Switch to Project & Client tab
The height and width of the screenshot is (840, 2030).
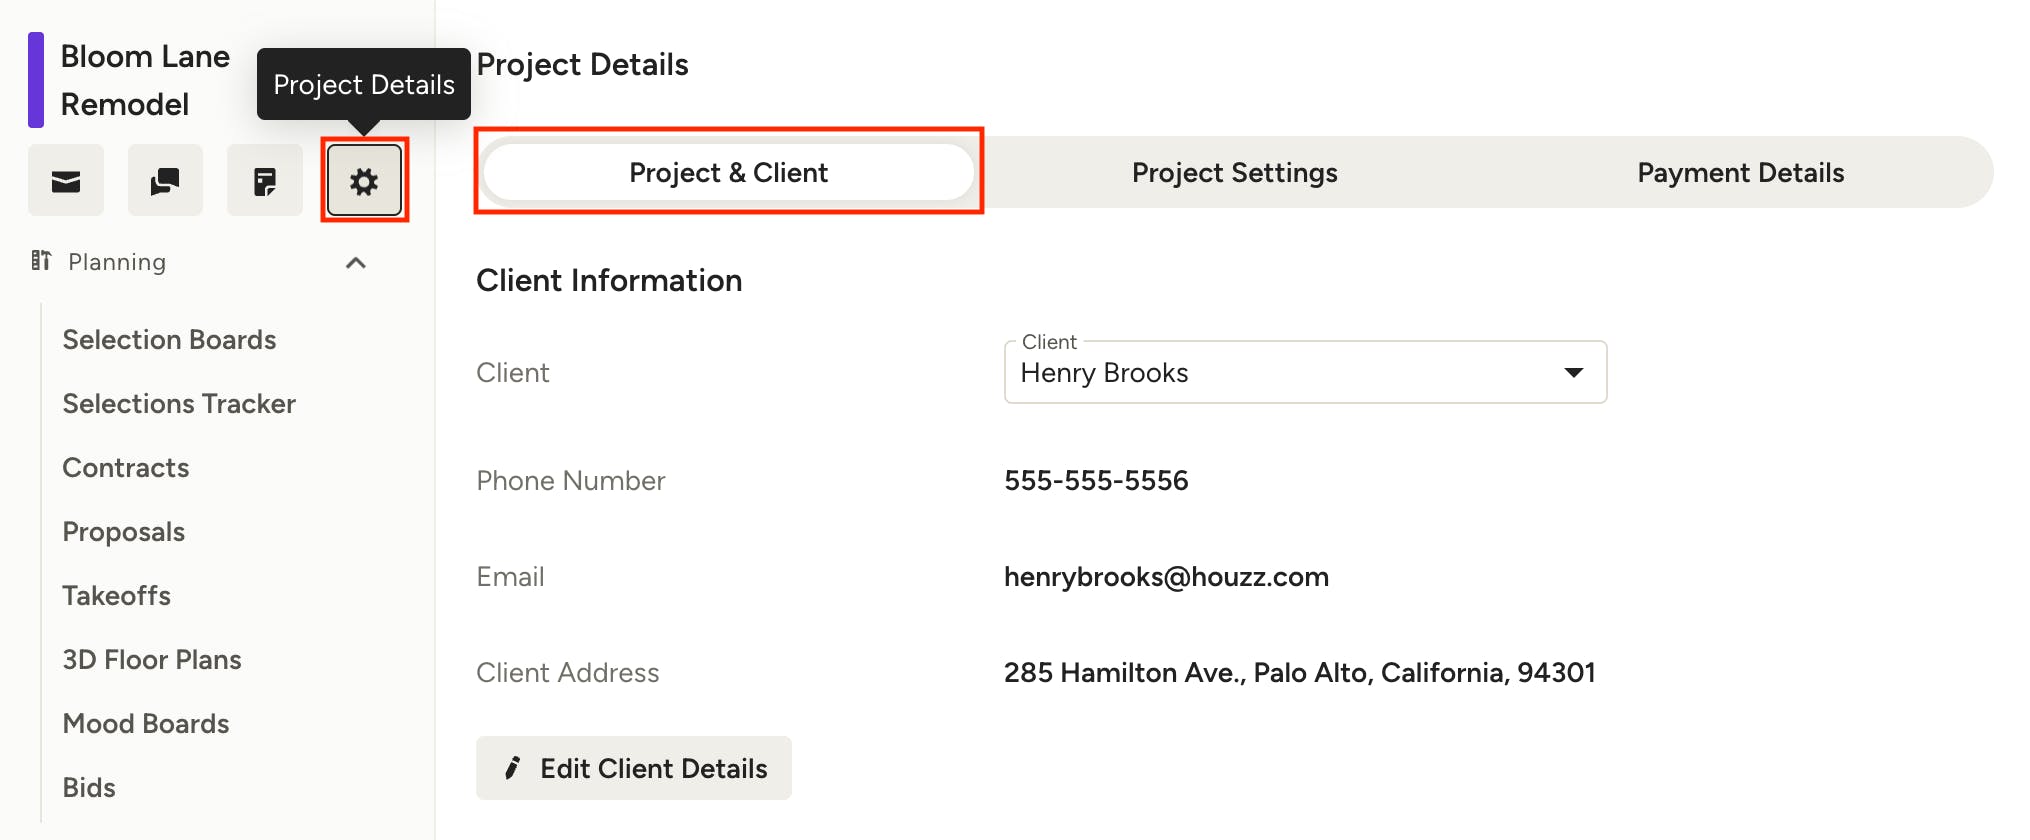point(728,172)
